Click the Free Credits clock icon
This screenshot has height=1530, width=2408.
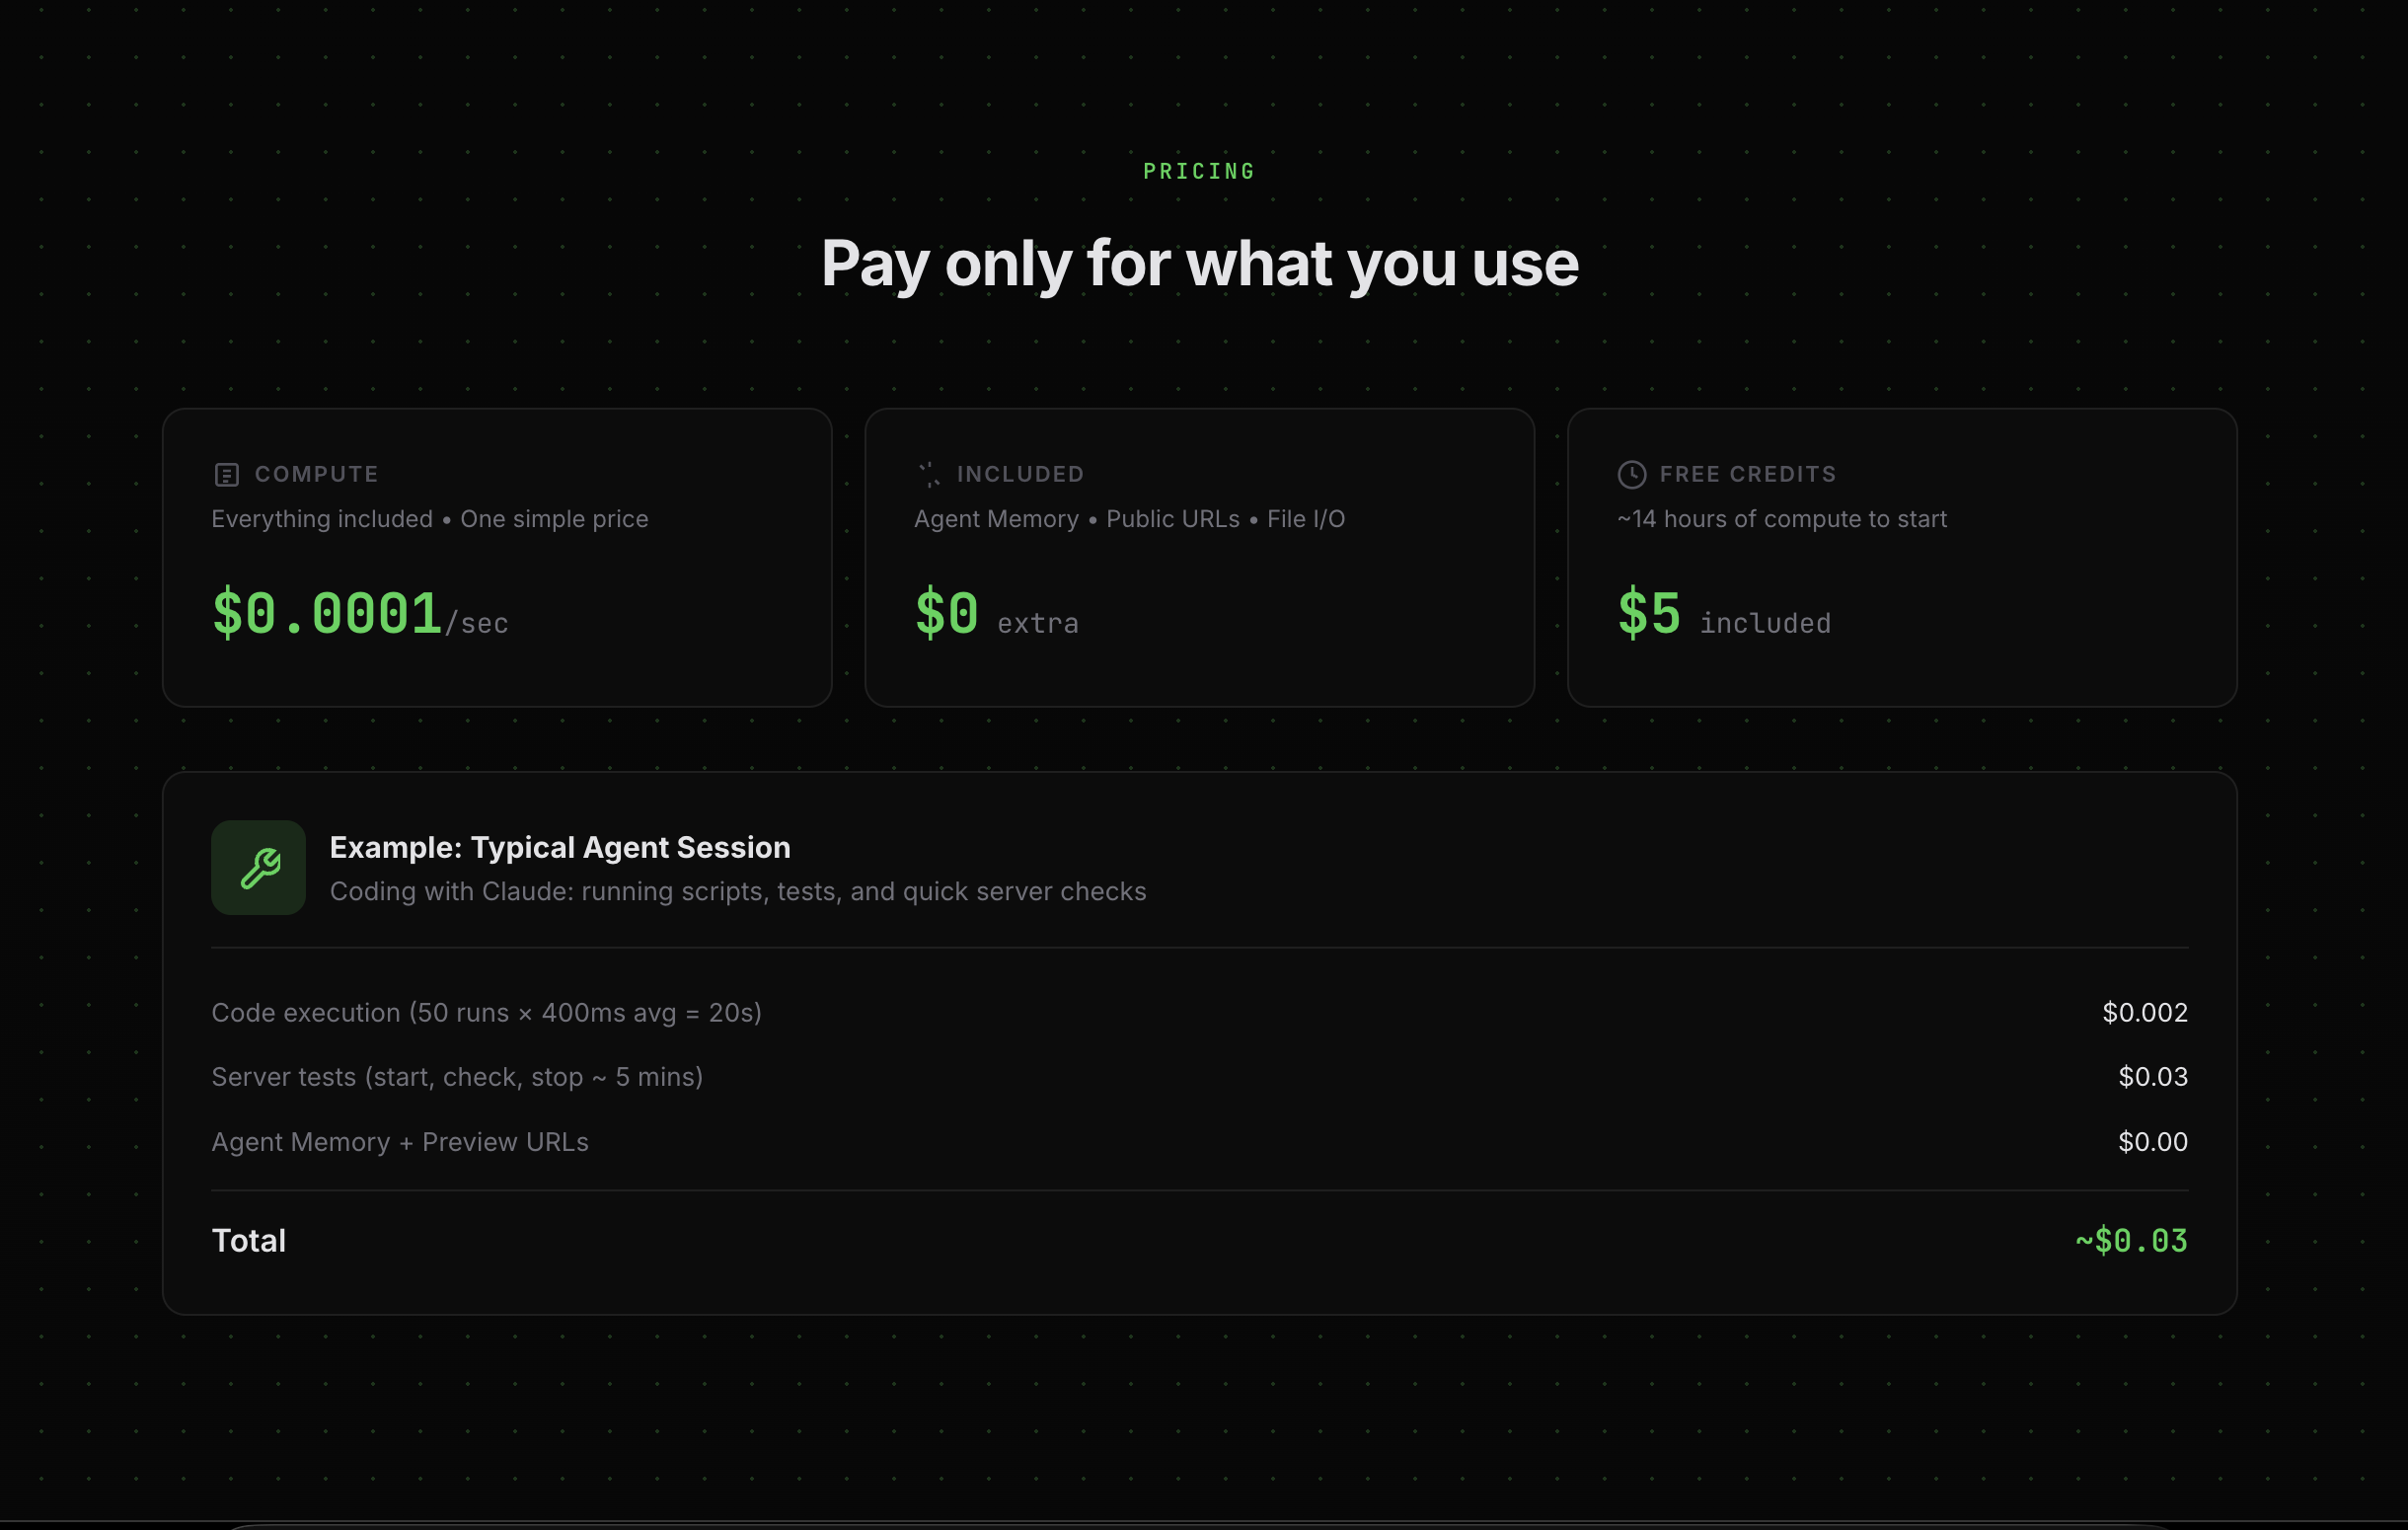point(1631,475)
